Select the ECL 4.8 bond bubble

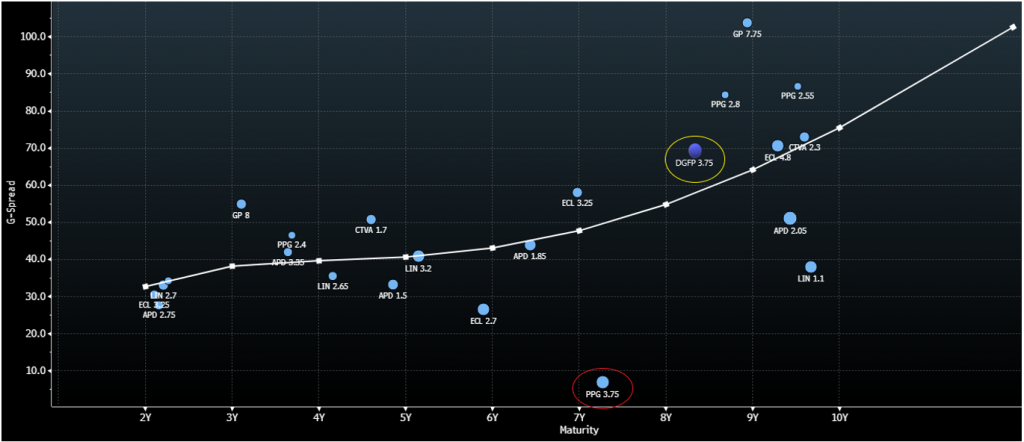pyautogui.click(x=778, y=146)
